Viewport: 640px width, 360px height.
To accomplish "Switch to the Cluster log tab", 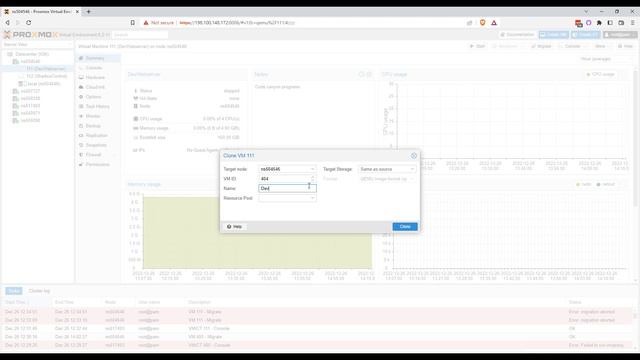I will click(x=39, y=291).
